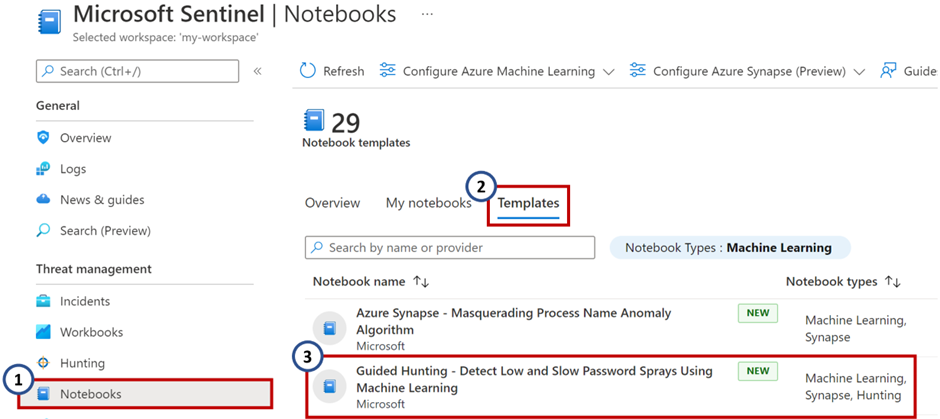This screenshot has height=419, width=940.
Task: Select the Templates tab
Action: pos(528,203)
